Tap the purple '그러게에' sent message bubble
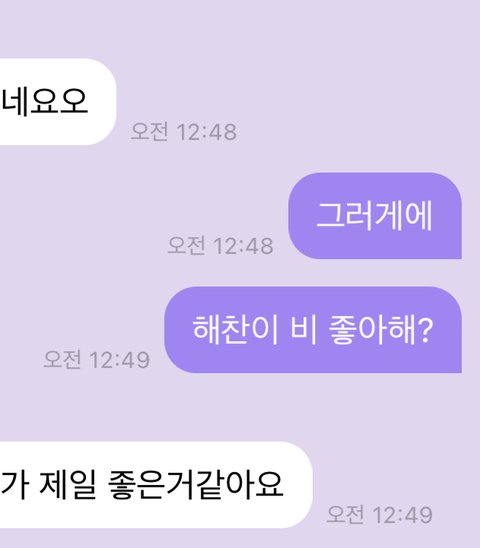Image resolution: width=480 pixels, height=548 pixels. (375, 216)
